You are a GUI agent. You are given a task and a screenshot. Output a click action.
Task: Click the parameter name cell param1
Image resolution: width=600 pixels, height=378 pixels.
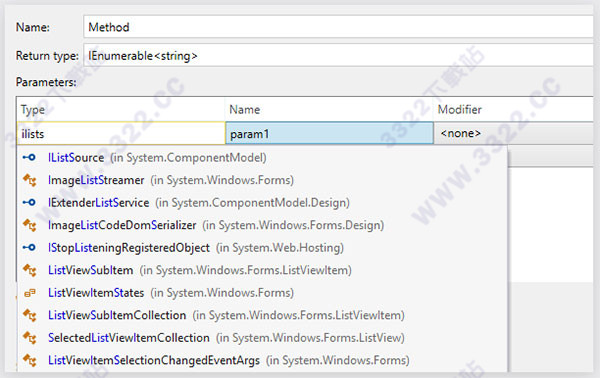[329, 134]
